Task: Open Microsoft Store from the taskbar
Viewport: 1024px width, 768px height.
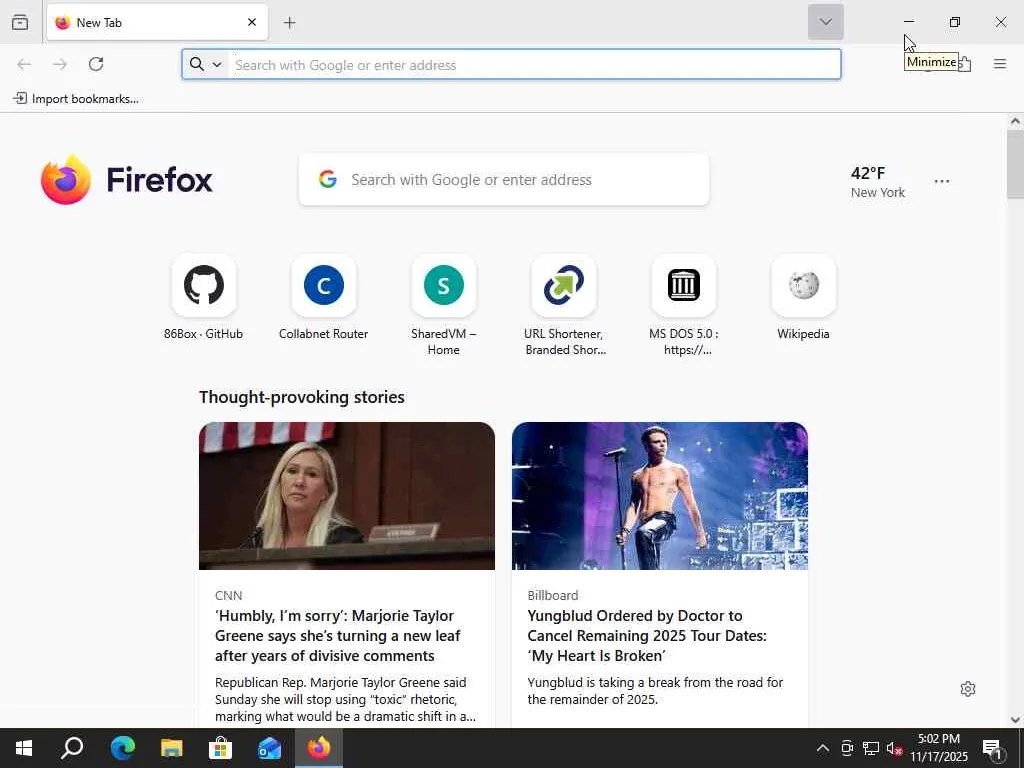Action: click(221, 748)
